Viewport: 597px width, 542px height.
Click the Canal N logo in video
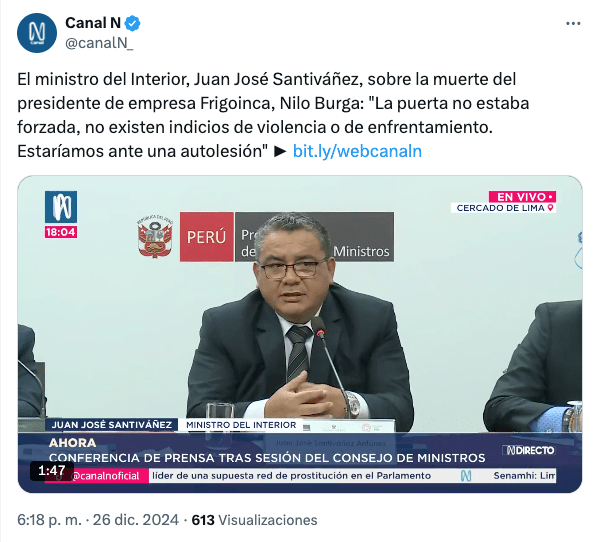tap(61, 207)
